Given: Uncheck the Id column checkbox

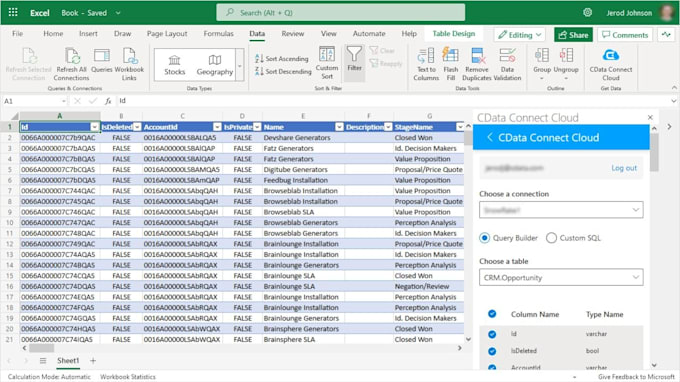Looking at the screenshot, I should [492, 334].
